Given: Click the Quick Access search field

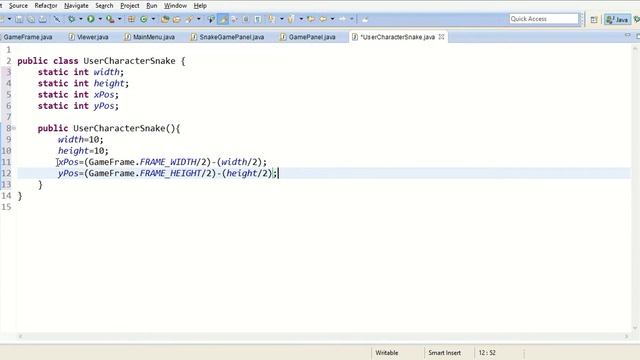Looking at the screenshot, I should 544,19.
